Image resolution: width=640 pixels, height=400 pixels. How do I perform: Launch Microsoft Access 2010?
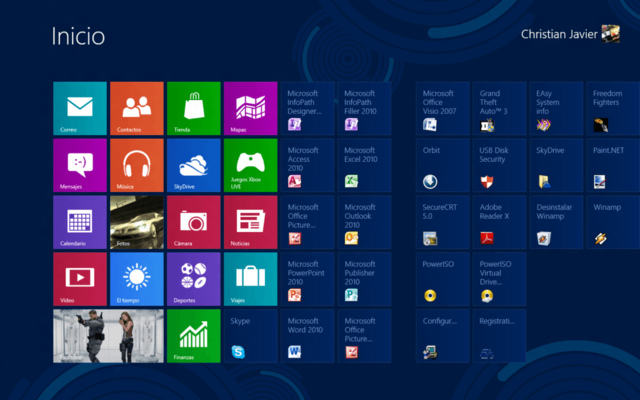pos(307,165)
